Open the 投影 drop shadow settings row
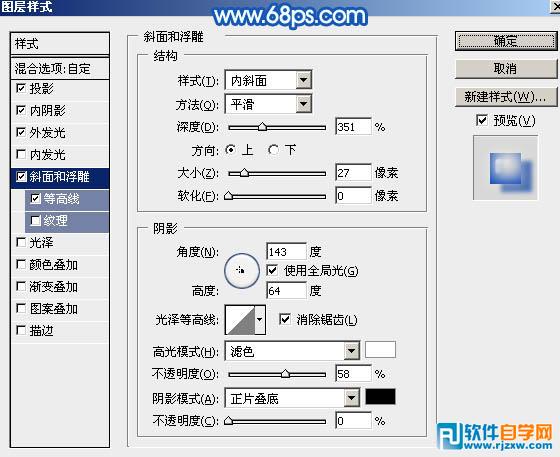560x457 pixels. pos(60,89)
